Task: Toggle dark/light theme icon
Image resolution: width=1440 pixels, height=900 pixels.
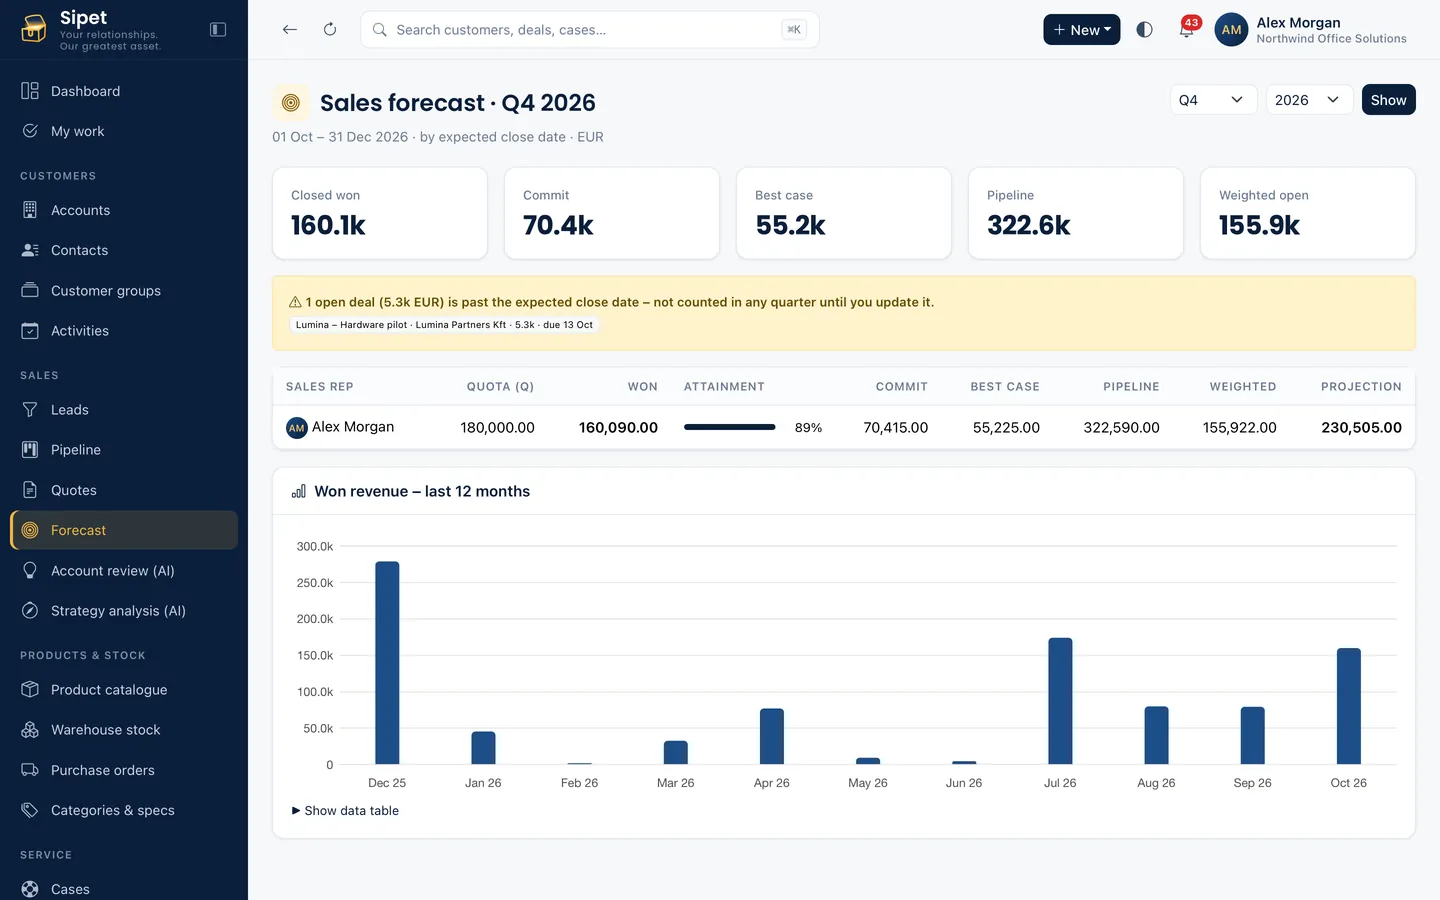Action: tap(1145, 30)
